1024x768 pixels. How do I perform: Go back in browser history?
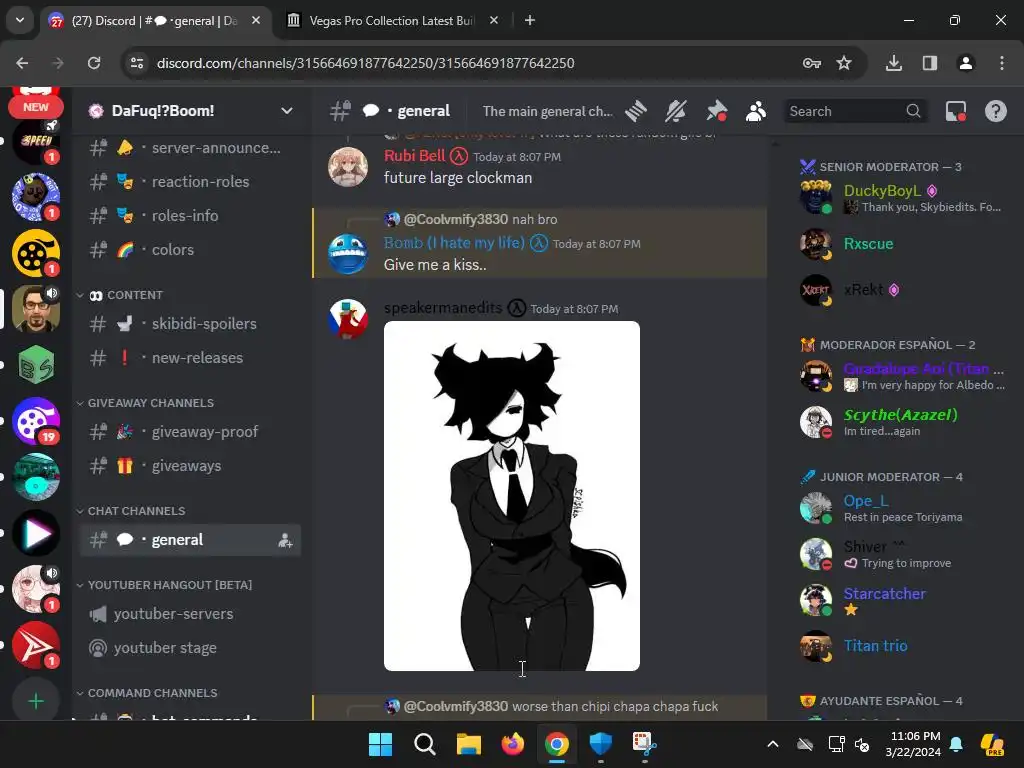click(22, 63)
